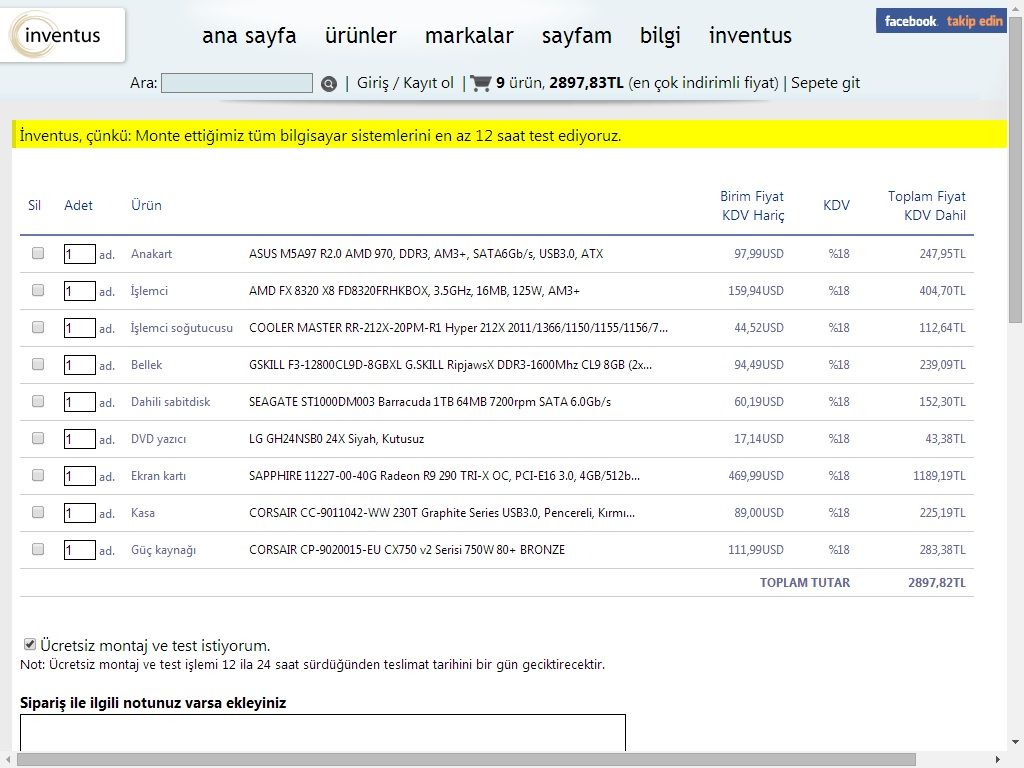The image size is (1024, 768).
Task: Click the Ürün column header
Action: 146,205
